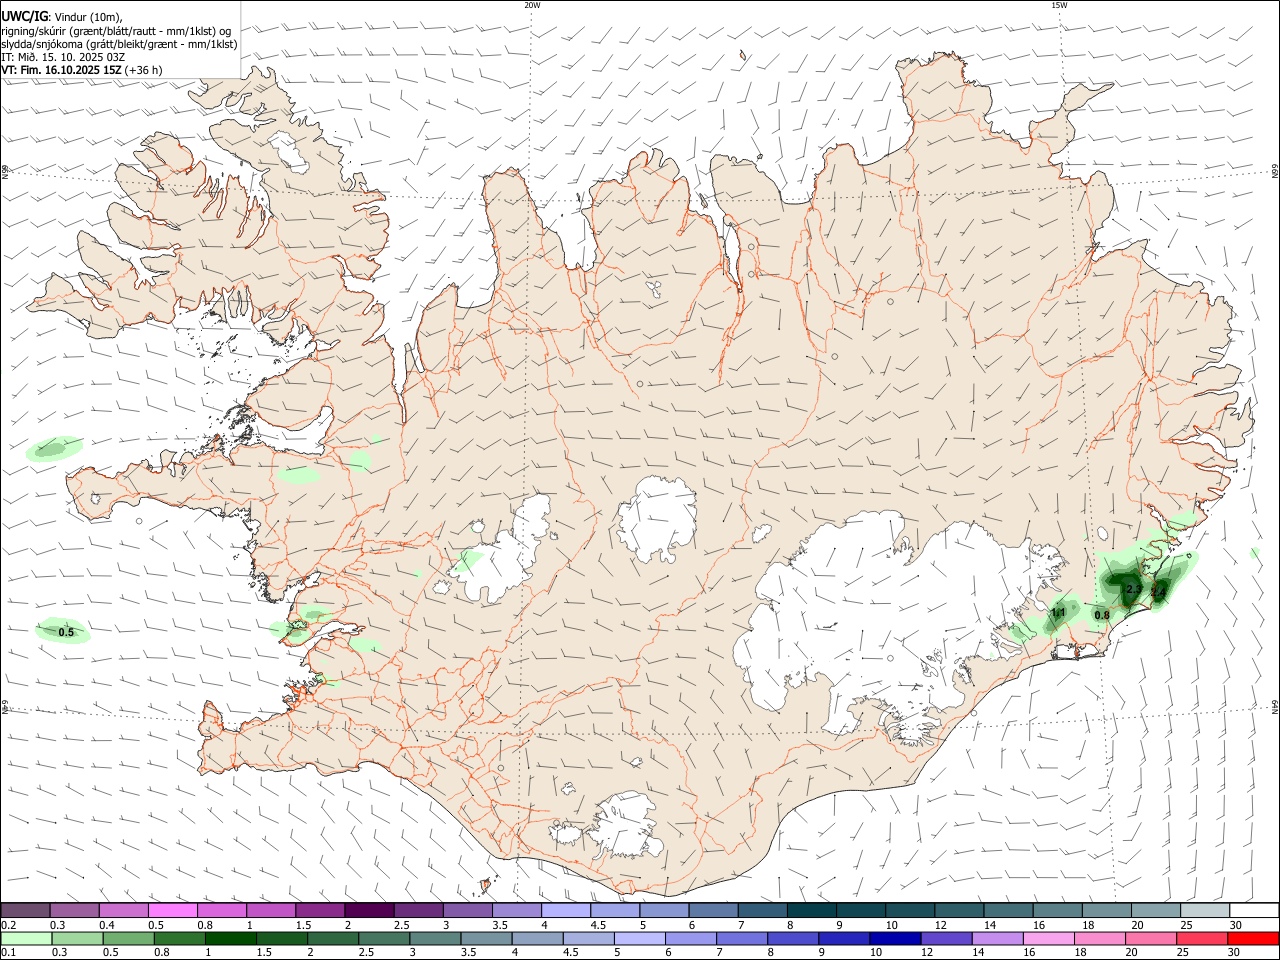Pick the light gray 25 swatch in the snow row
Image resolution: width=1280 pixels, height=960 pixels.
(x=1204, y=910)
